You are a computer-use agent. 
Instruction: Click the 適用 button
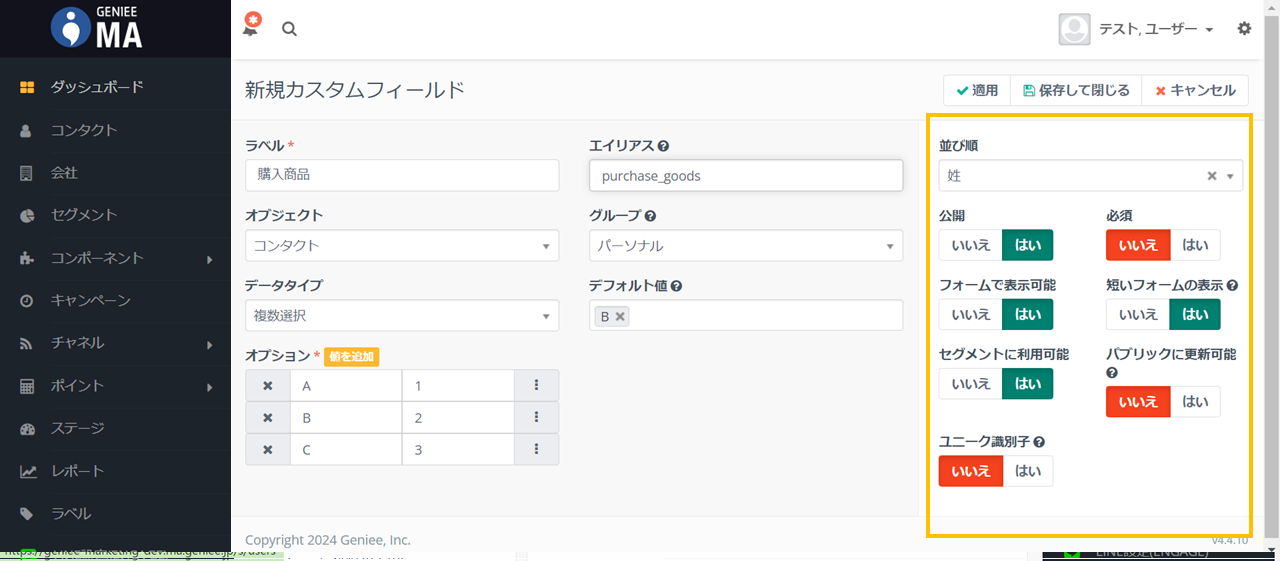tap(977, 90)
